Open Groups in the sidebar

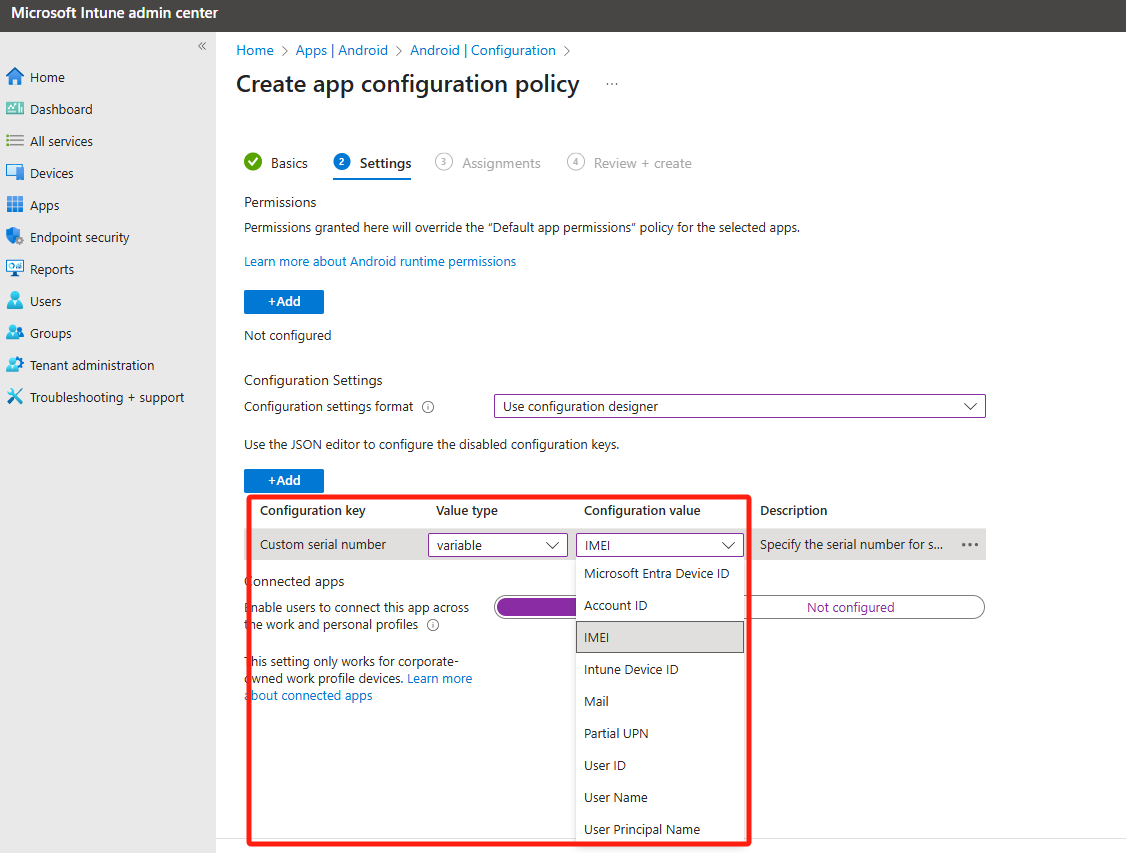(50, 333)
